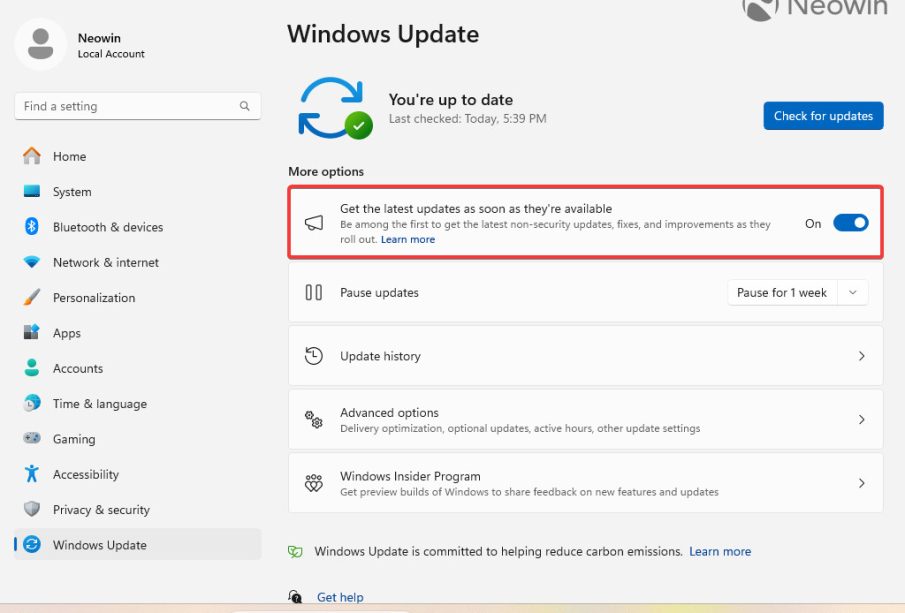Viewport: 905px width, 613px height.
Task: Click the Gaming controller icon
Action: (x=32, y=439)
